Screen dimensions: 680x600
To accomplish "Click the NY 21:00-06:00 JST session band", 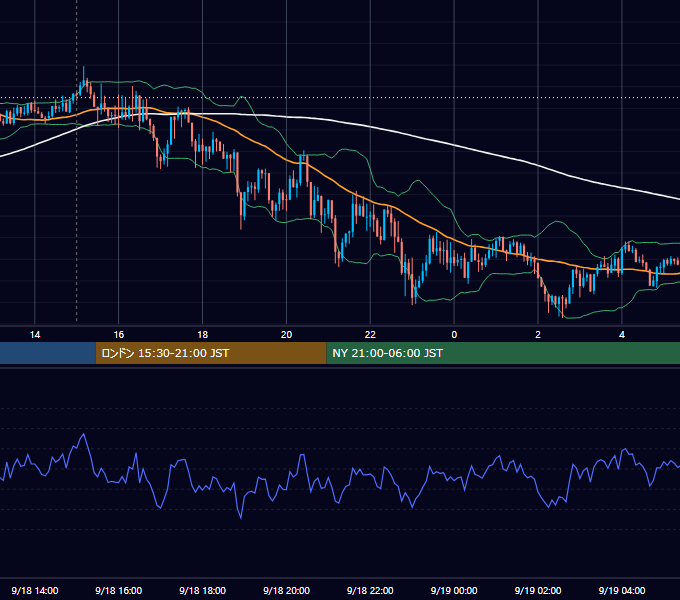I will coord(503,353).
